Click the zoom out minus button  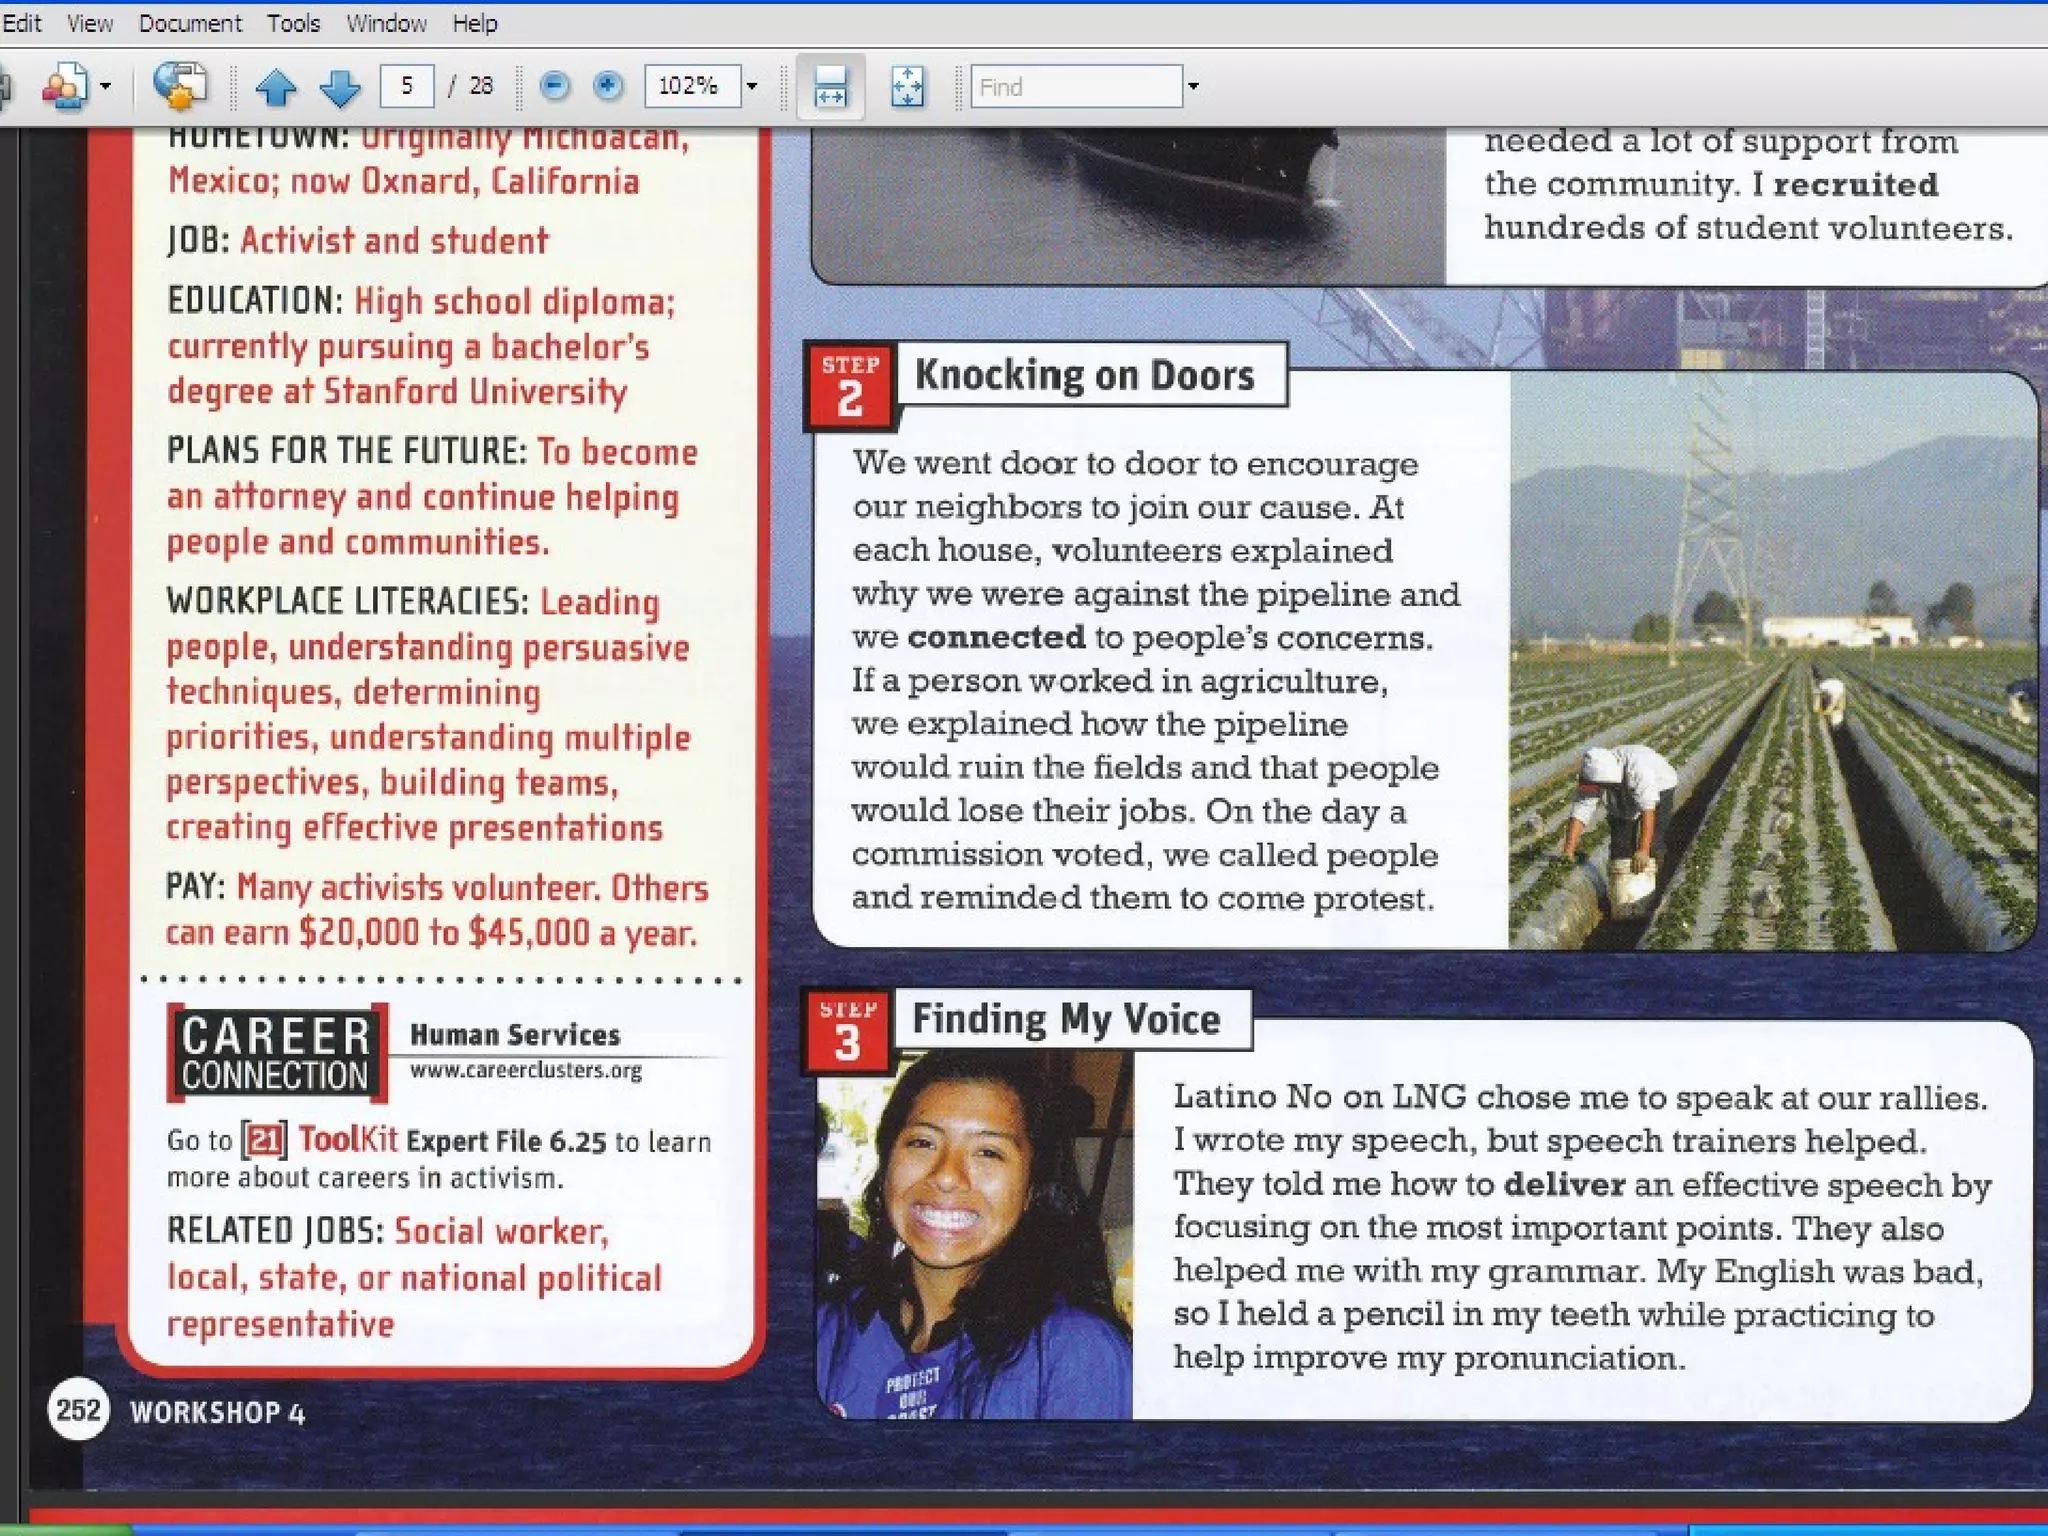tap(554, 87)
